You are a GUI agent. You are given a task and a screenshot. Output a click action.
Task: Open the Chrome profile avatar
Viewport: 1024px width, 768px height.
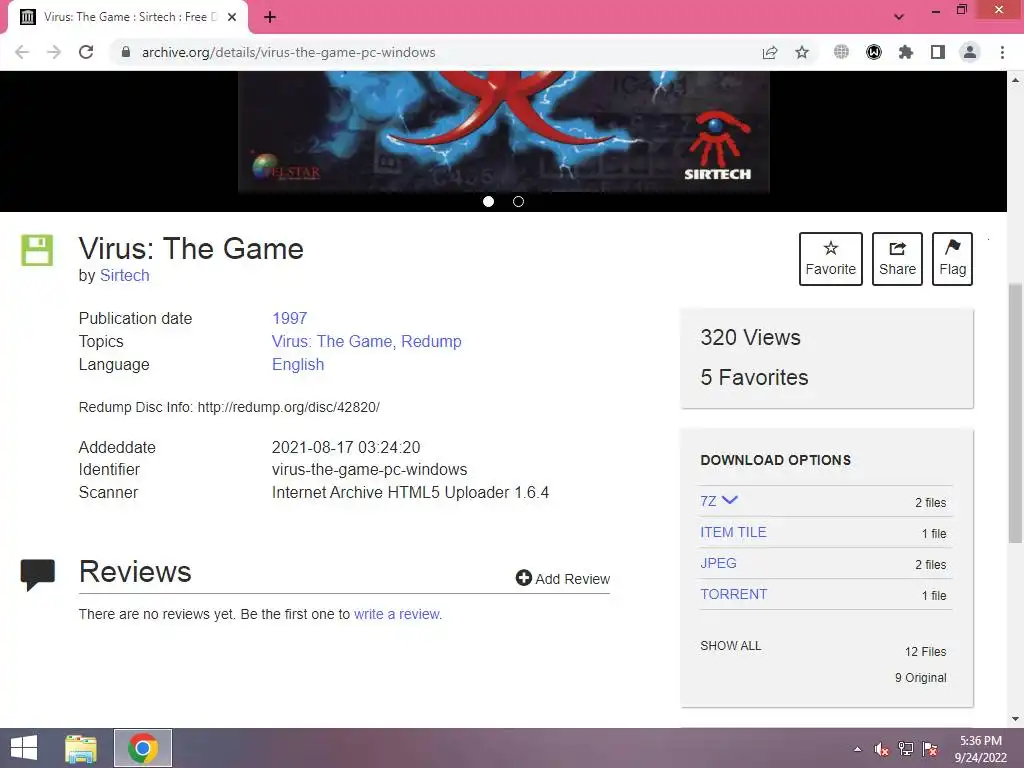click(x=970, y=52)
